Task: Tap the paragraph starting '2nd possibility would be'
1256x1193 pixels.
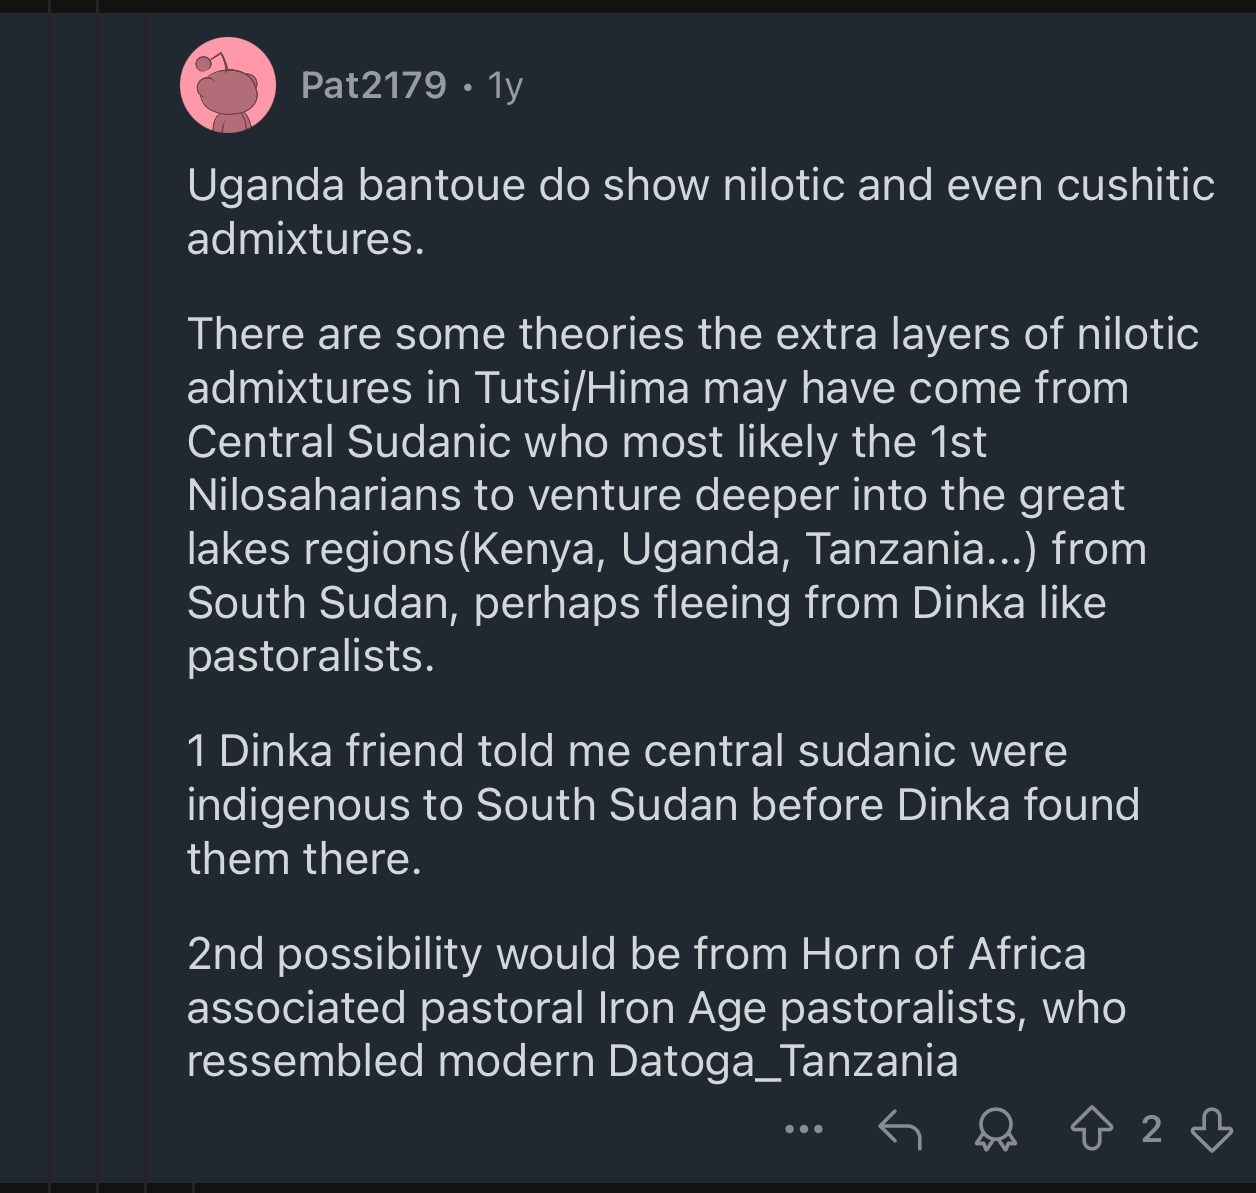Action: (x=656, y=1008)
